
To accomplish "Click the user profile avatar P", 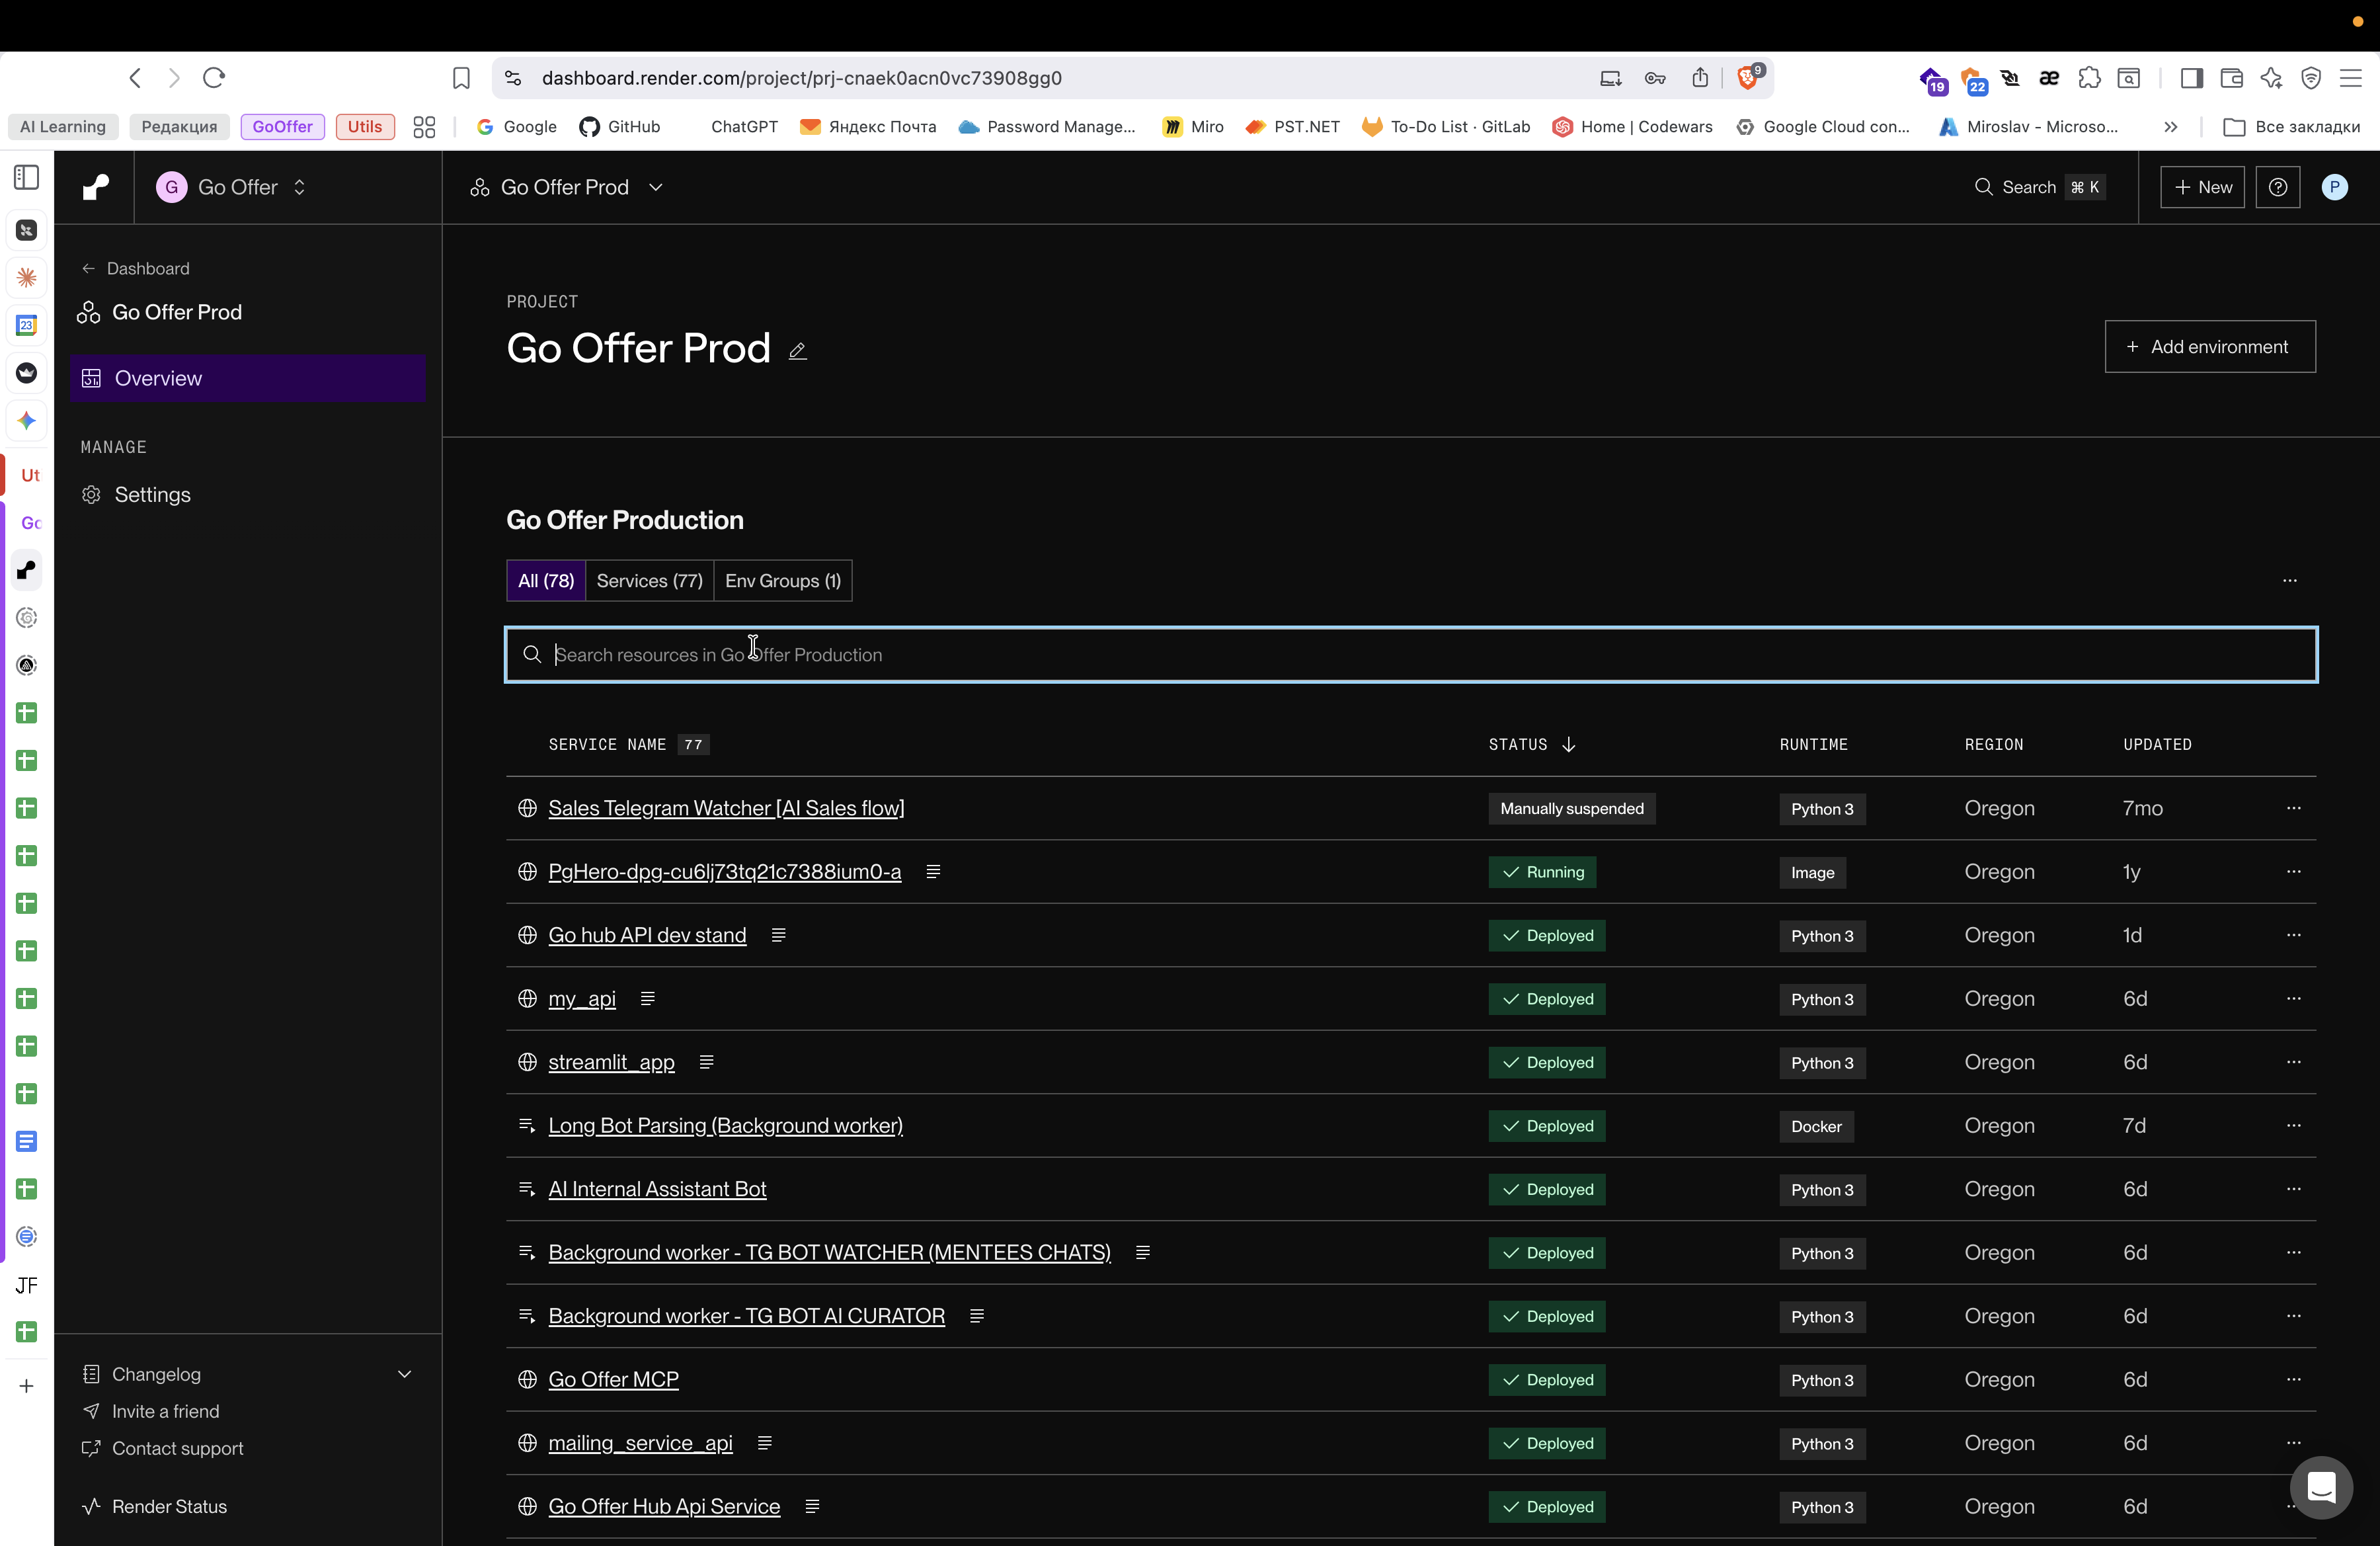I will (2334, 187).
